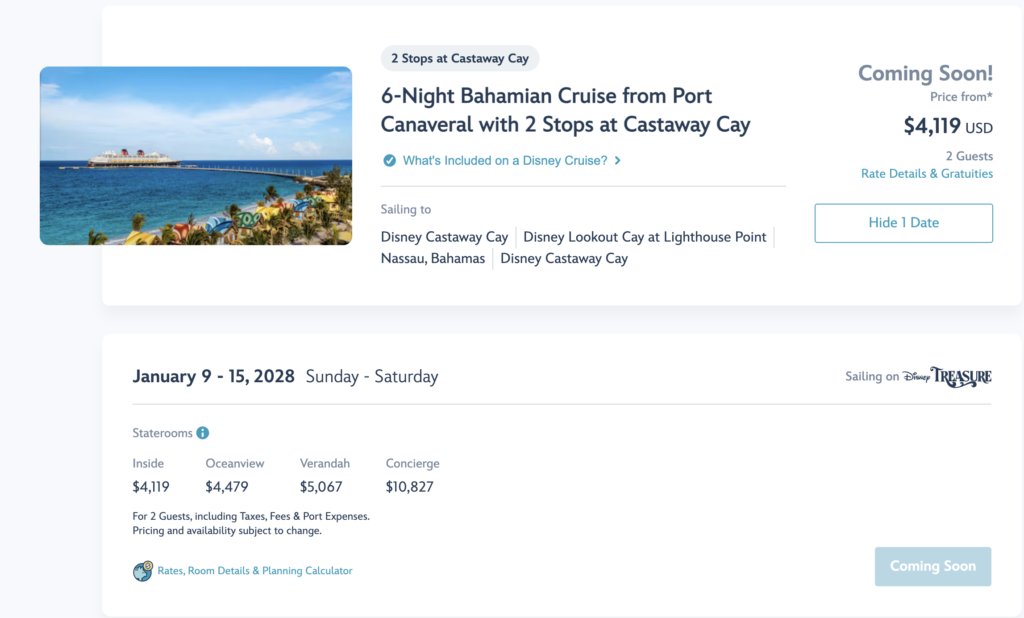This screenshot has height=618, width=1024.
Task: Click the 2 Stops at Castaway Cay badge
Action: (460, 58)
